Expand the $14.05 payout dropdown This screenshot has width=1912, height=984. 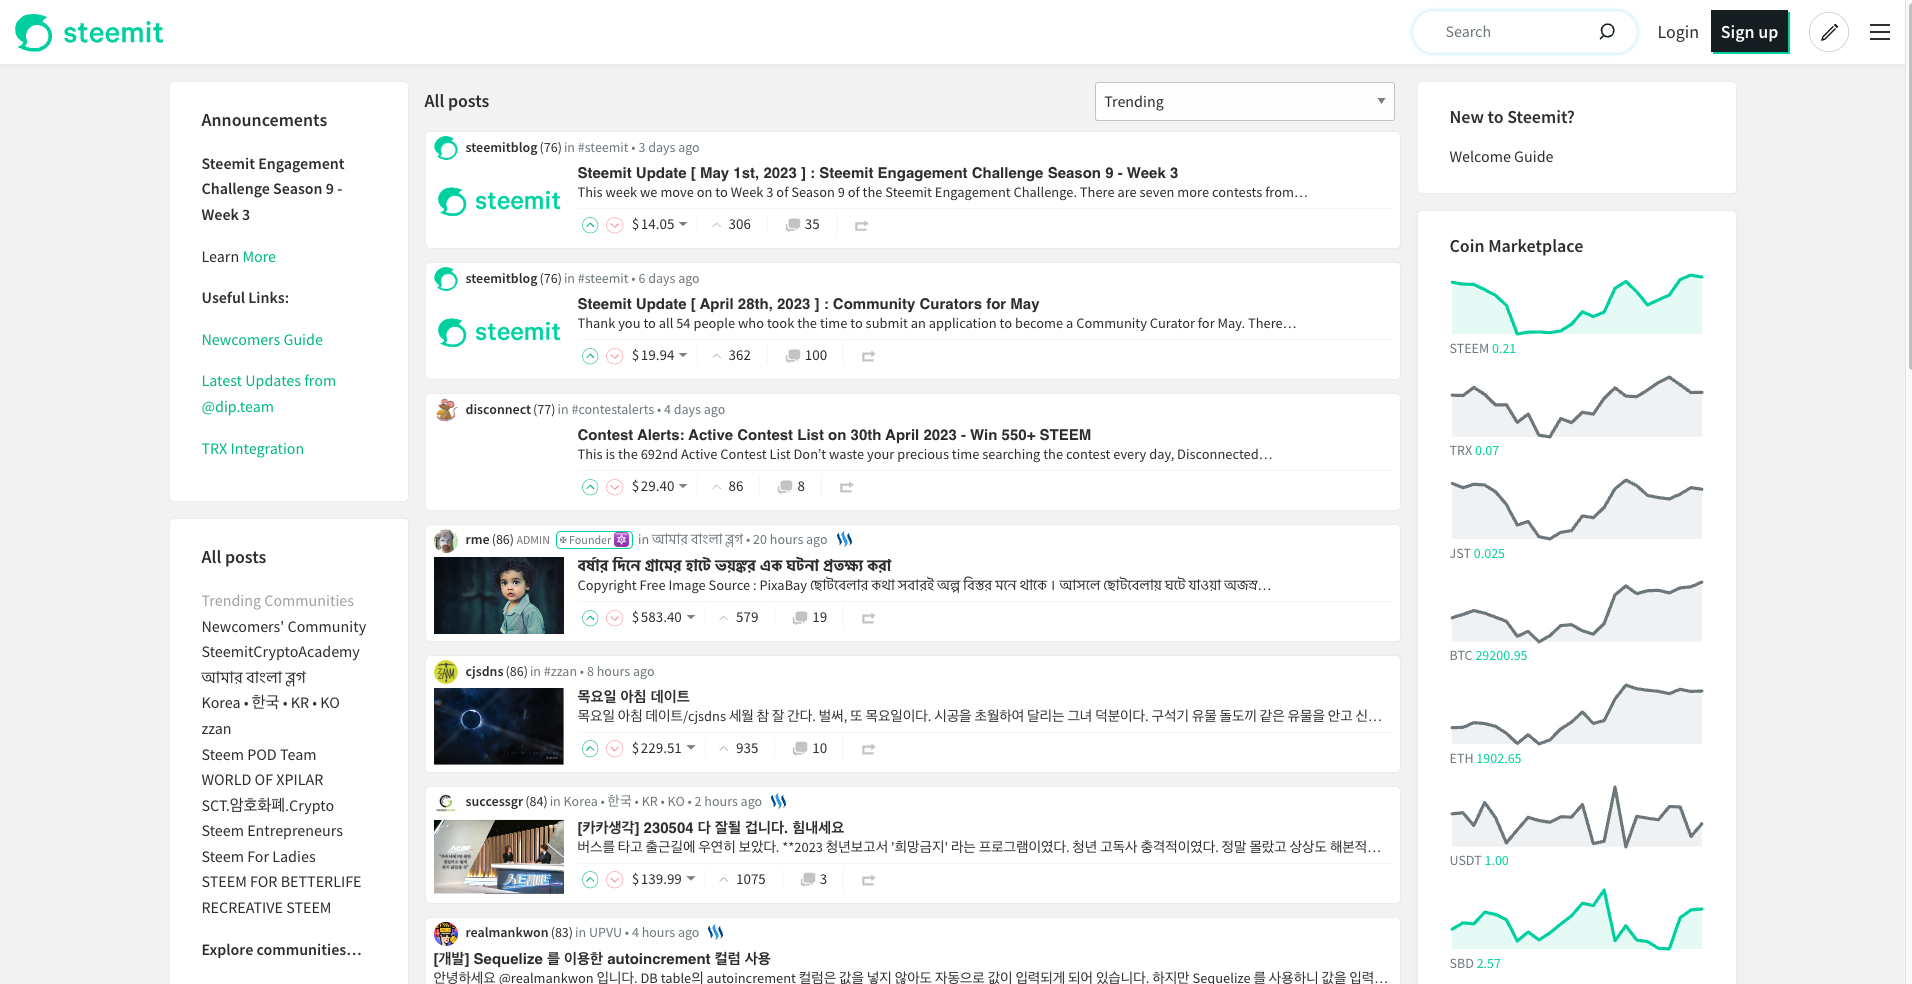point(659,225)
